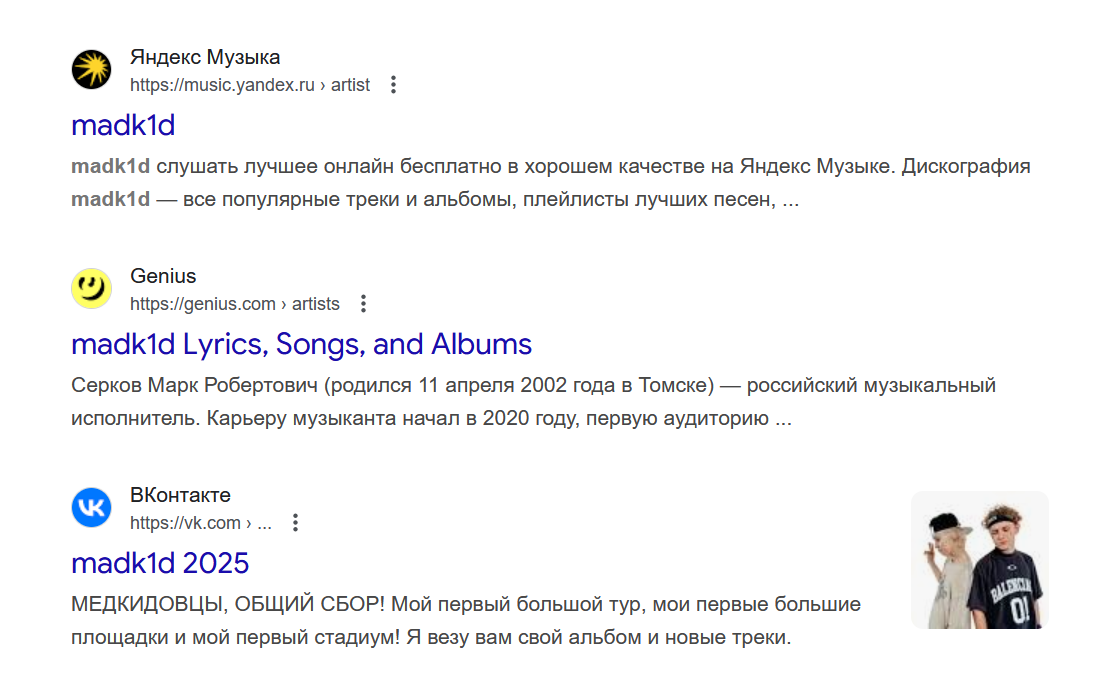Click the "Яндекс Музыка" site name
The image size is (1095, 685).
coord(205,57)
